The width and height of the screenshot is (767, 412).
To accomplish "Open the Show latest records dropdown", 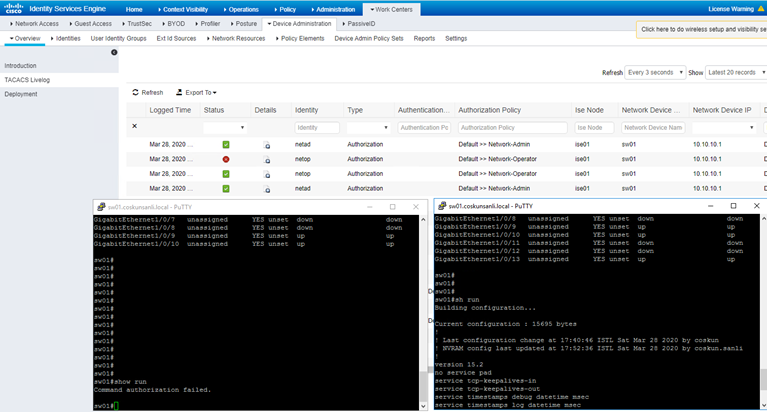I will coord(736,72).
